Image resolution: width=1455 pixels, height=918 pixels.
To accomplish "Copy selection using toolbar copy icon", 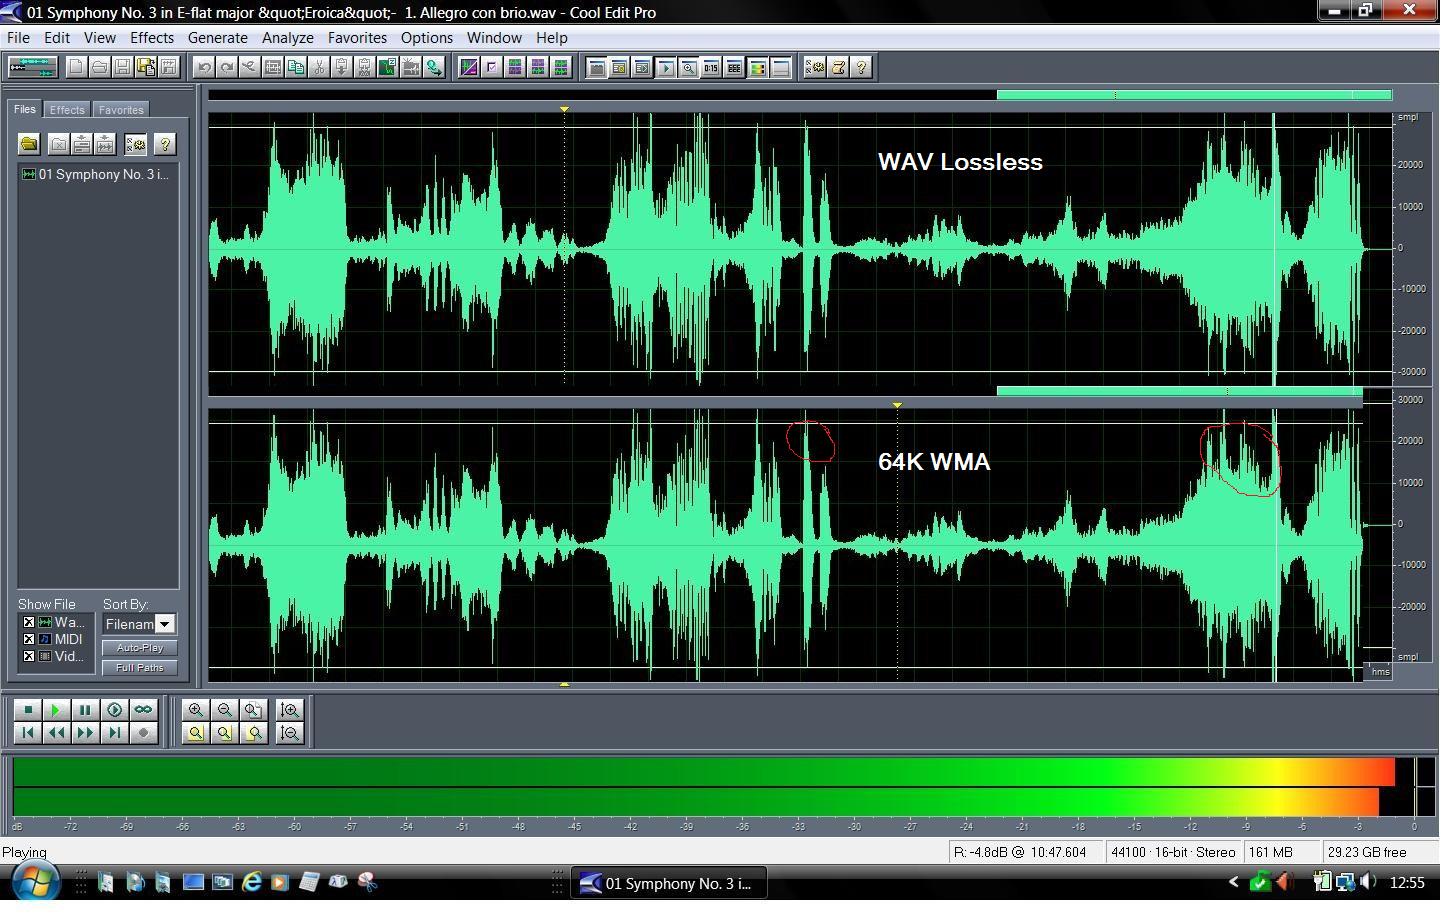I will pos(296,68).
